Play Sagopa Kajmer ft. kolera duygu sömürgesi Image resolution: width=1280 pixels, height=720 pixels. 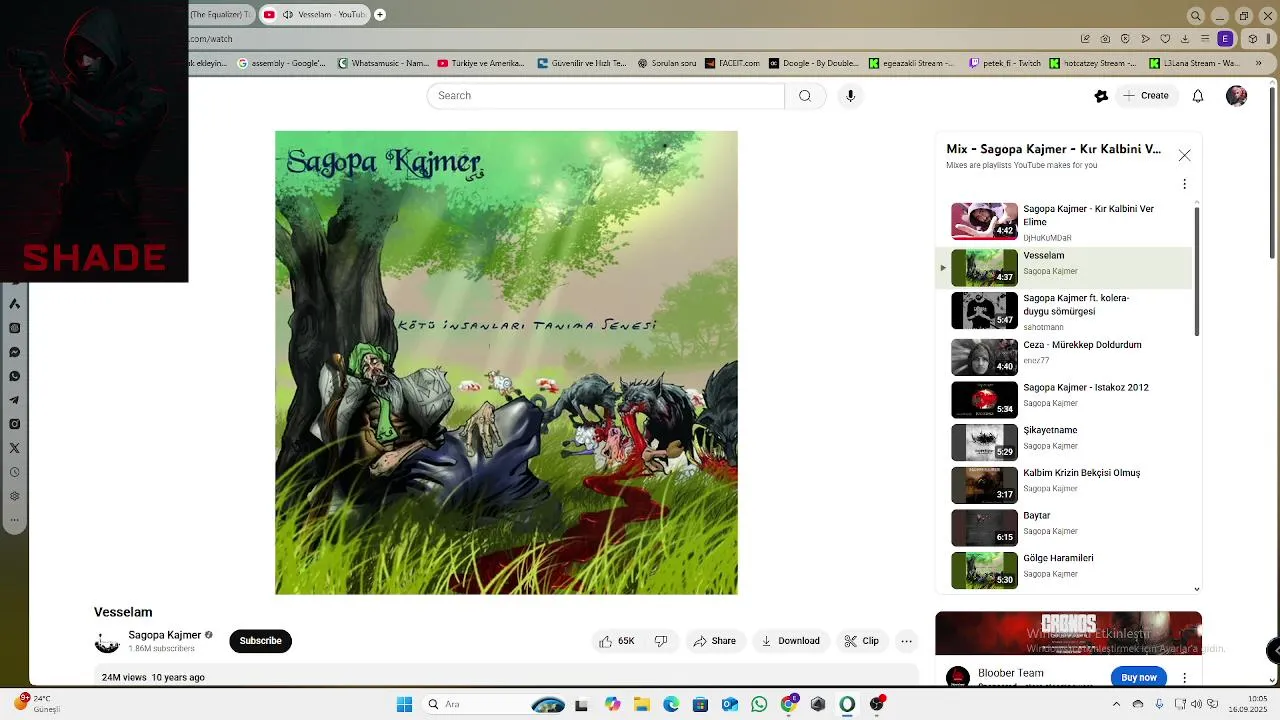click(1063, 311)
